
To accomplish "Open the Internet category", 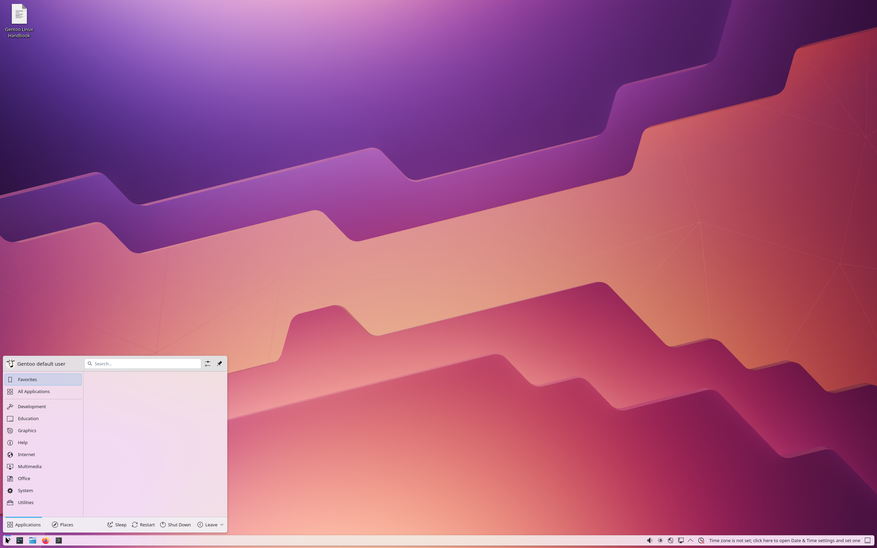I will point(43,455).
